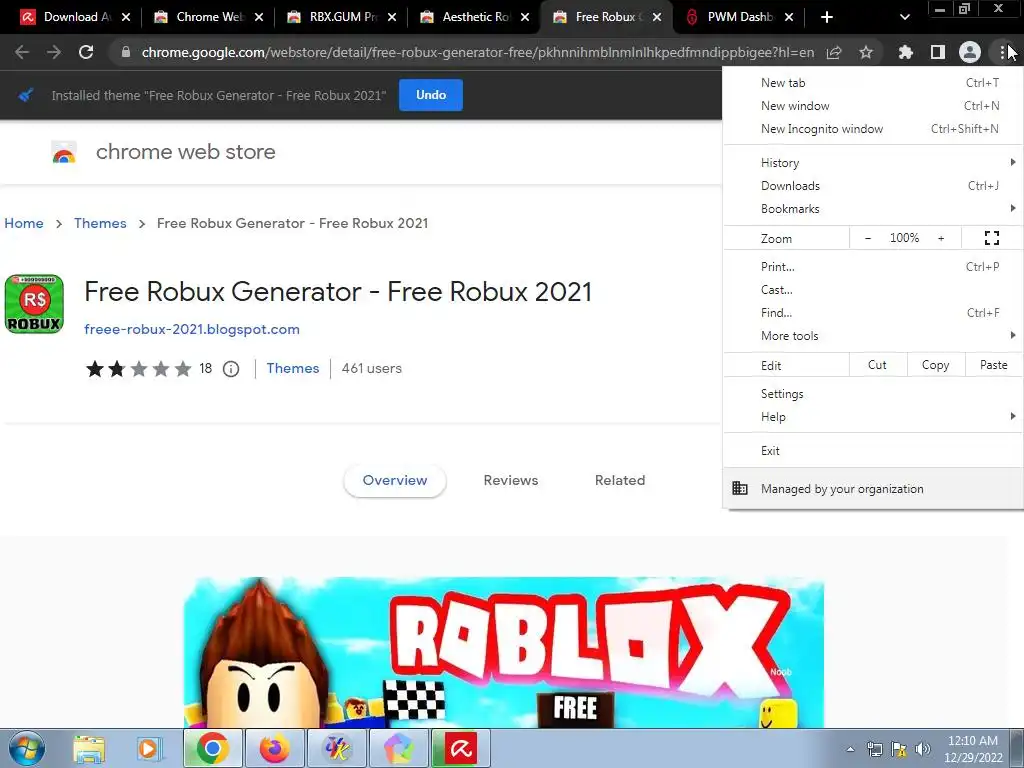Switch to the Aesthetic Roblox tab
The width and height of the screenshot is (1024, 768).
point(474,17)
